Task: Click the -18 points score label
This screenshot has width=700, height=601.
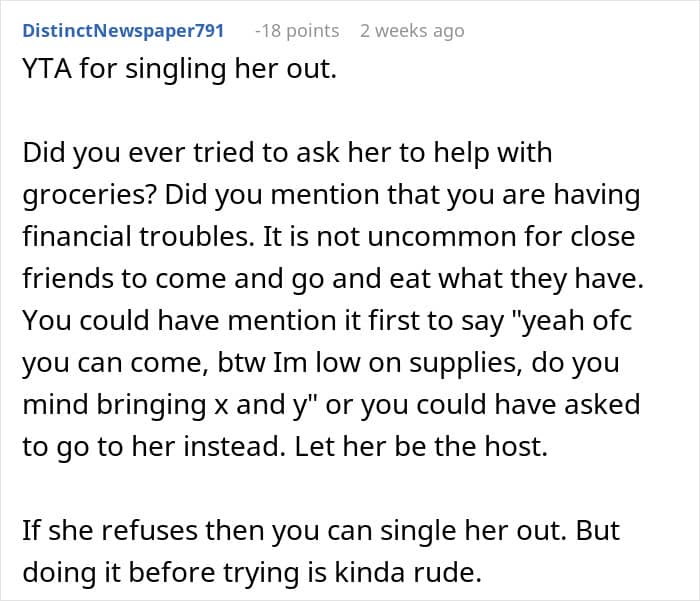Action: [x=297, y=31]
